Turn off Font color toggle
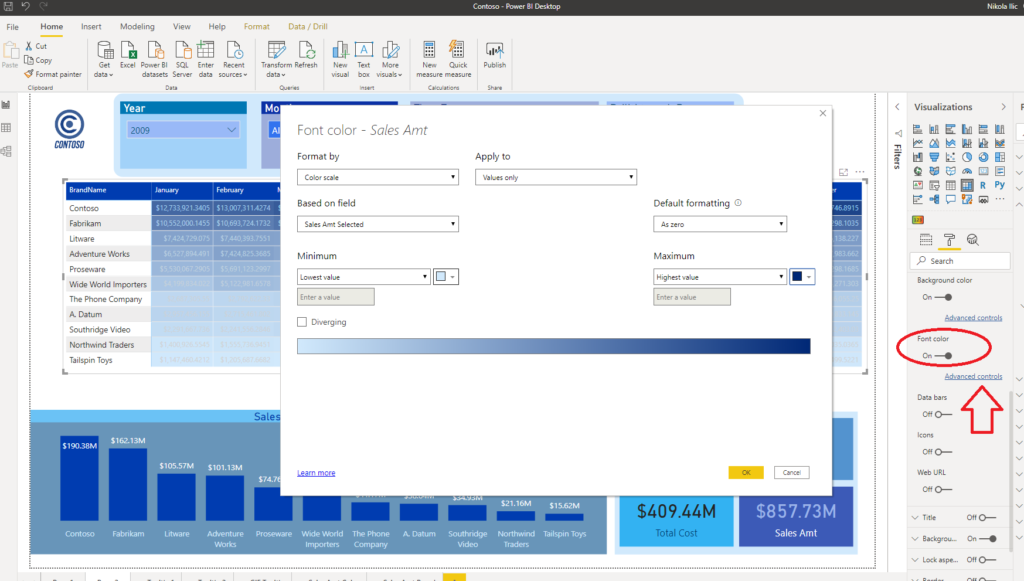The width and height of the screenshot is (1024, 581). [x=944, y=356]
